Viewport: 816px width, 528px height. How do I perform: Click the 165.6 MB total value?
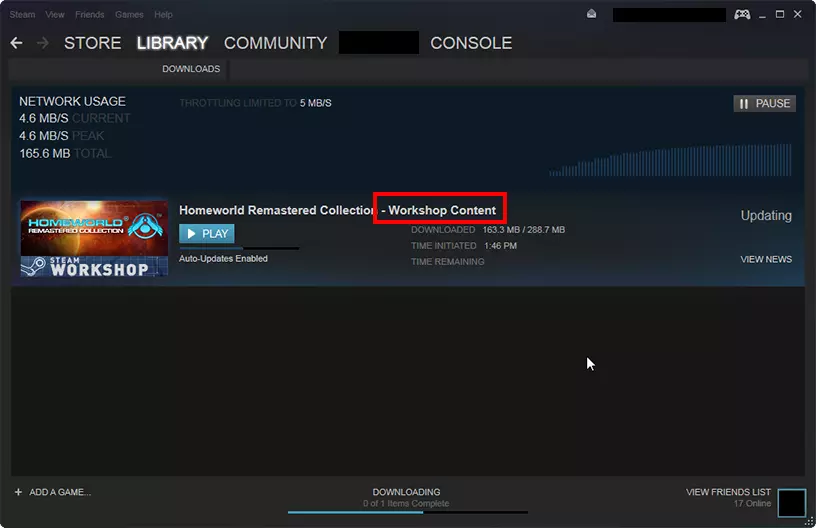[45, 153]
